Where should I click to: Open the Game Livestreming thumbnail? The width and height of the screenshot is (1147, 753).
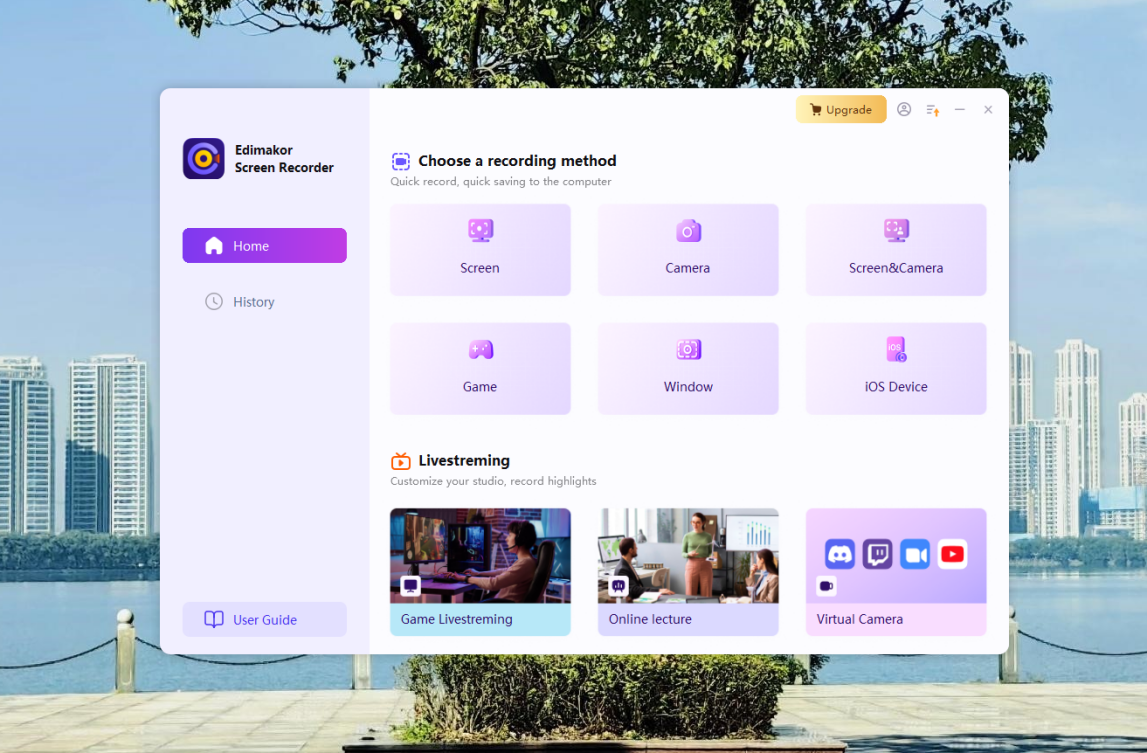[480, 556]
